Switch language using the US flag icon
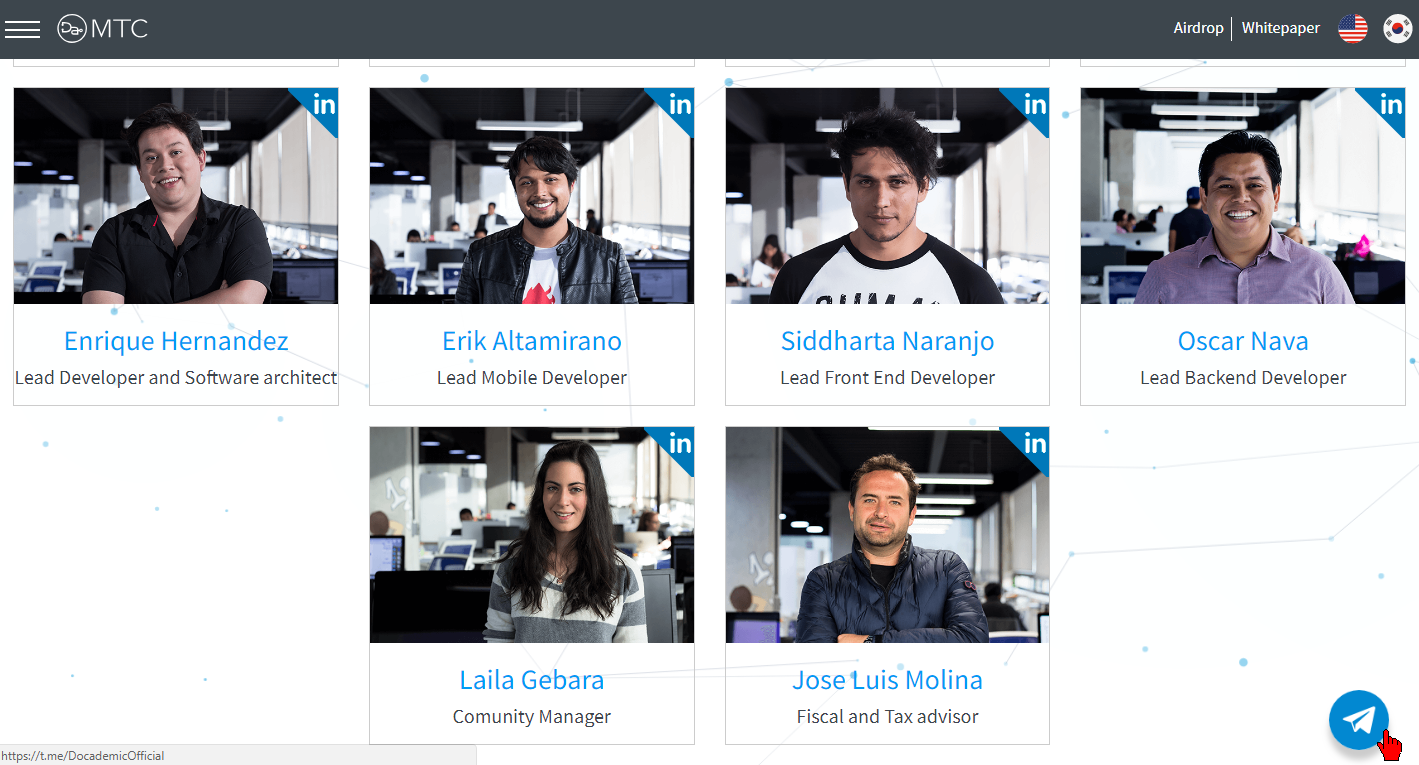This screenshot has width=1419, height=765. pos(1353,29)
